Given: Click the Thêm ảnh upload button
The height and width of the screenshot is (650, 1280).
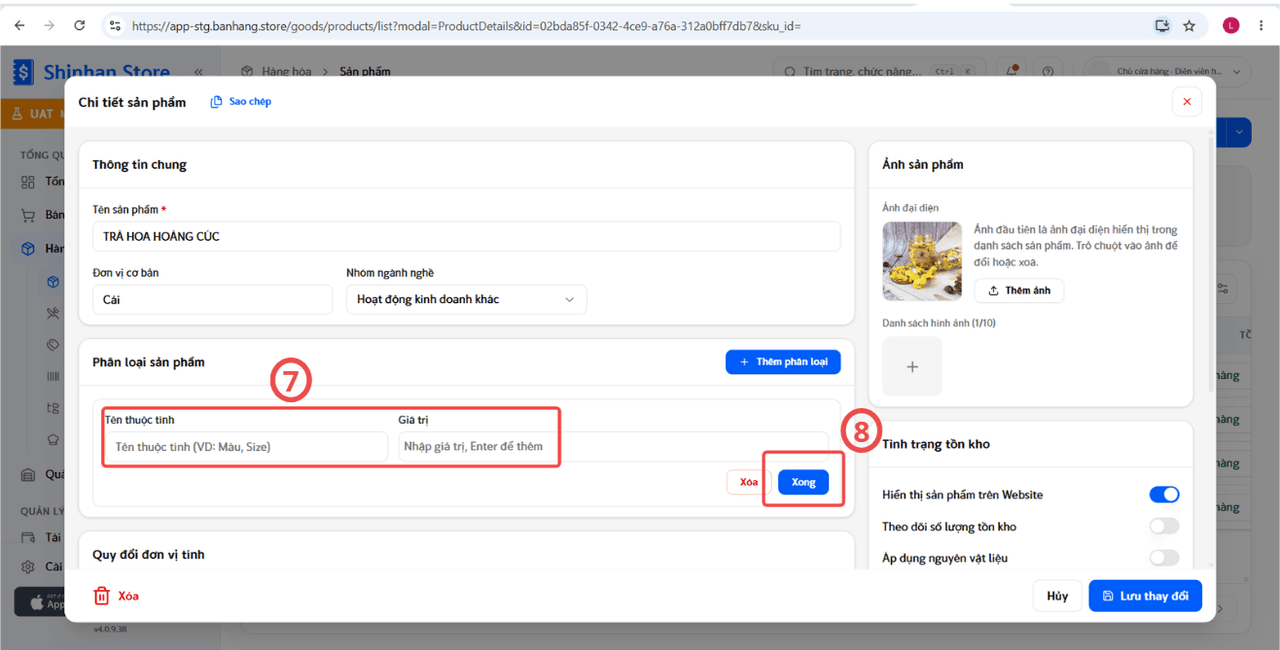Looking at the screenshot, I should point(1019,291).
